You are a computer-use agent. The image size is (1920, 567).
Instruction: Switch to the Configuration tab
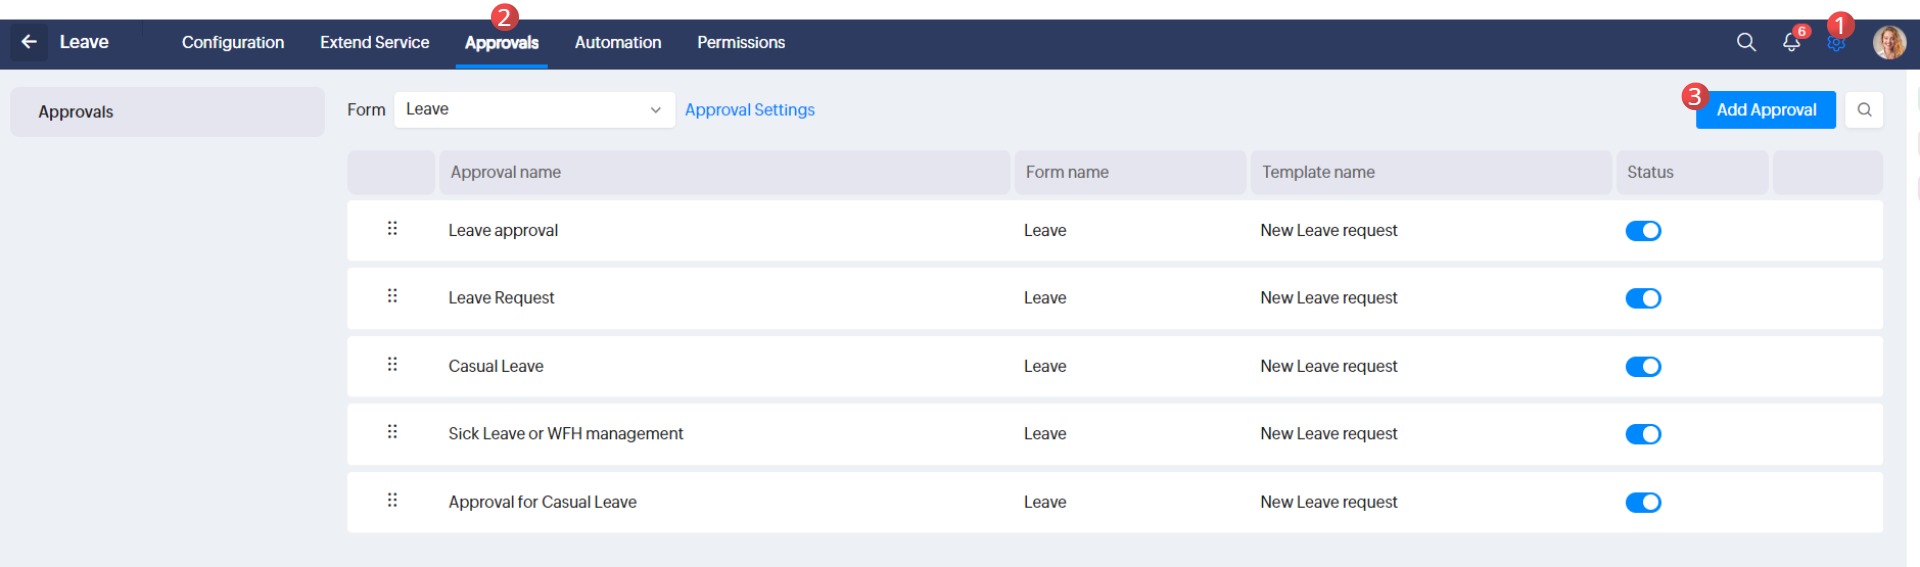click(x=233, y=42)
